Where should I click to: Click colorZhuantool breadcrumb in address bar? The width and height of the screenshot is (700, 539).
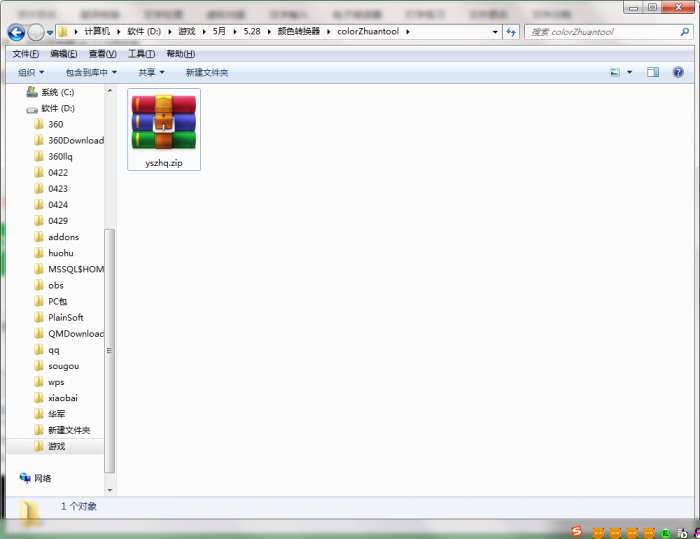[x=368, y=31]
